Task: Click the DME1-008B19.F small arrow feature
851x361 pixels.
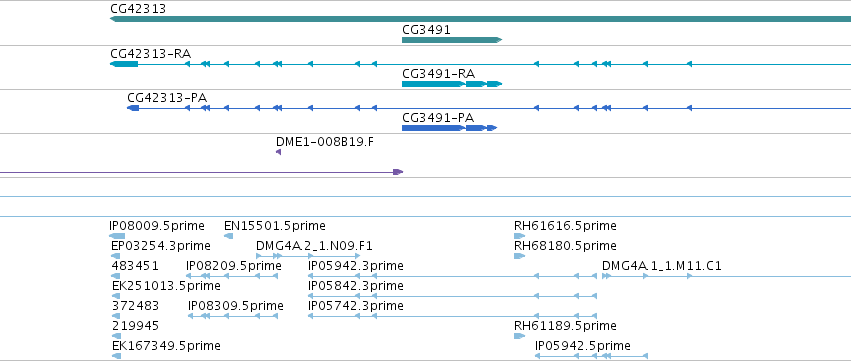Action: tap(278, 153)
